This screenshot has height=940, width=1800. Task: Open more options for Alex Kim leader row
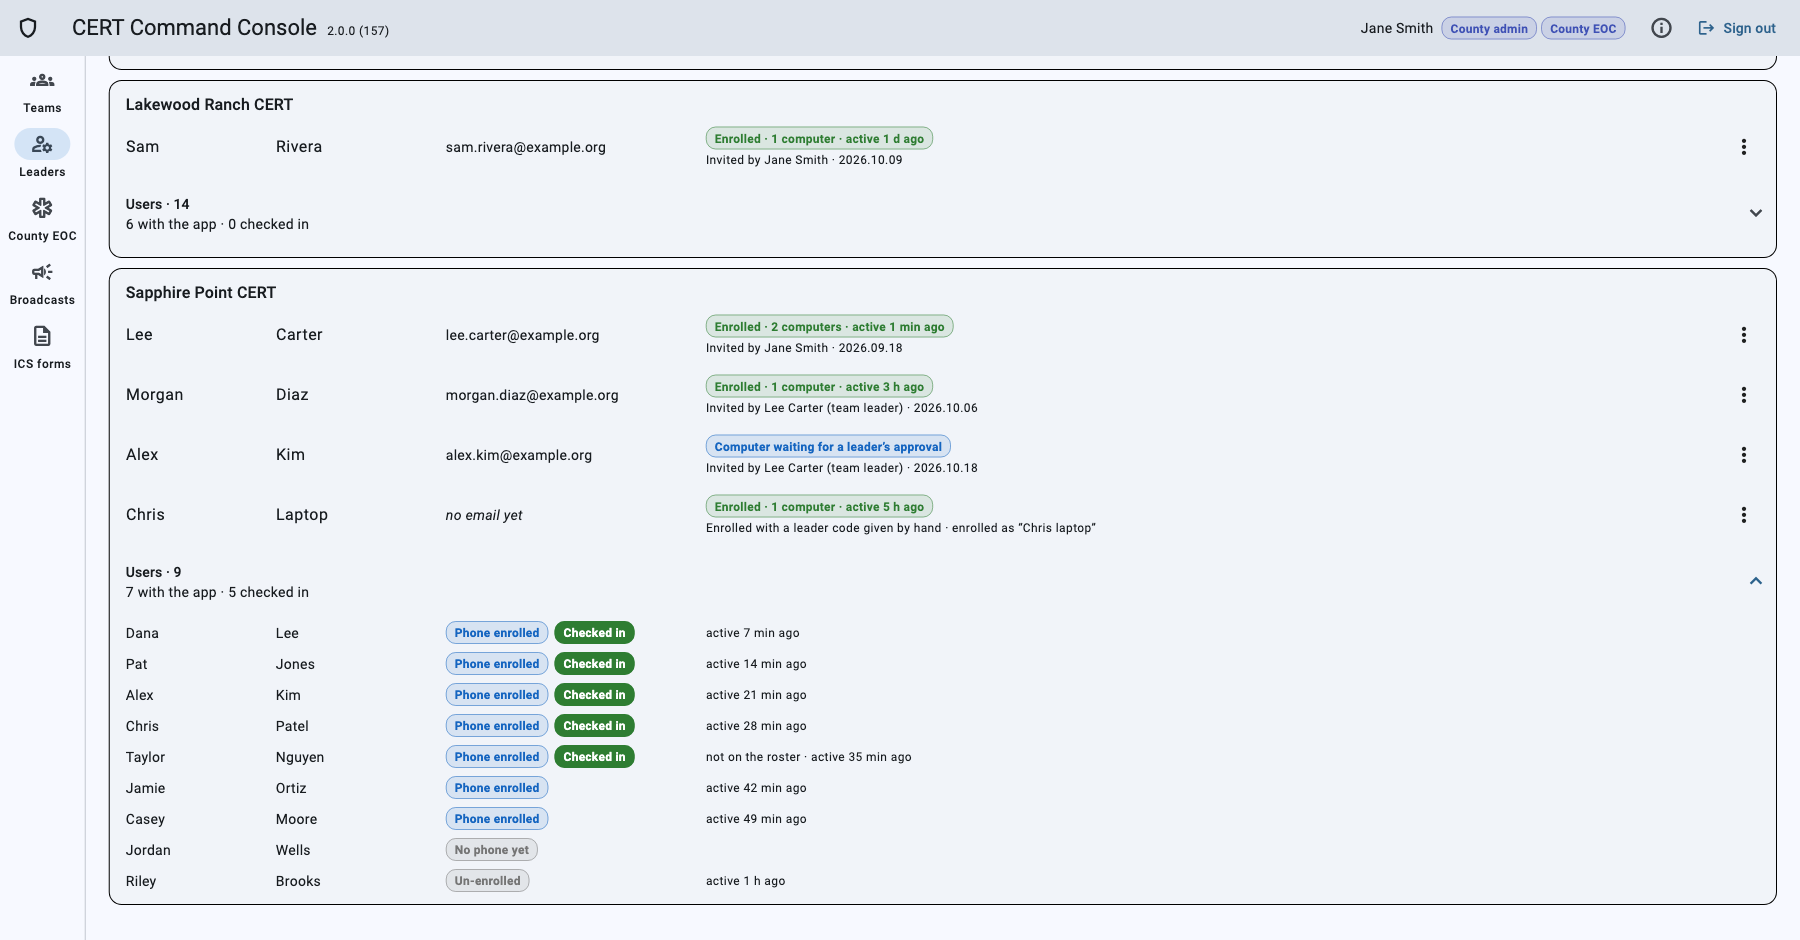(x=1744, y=455)
